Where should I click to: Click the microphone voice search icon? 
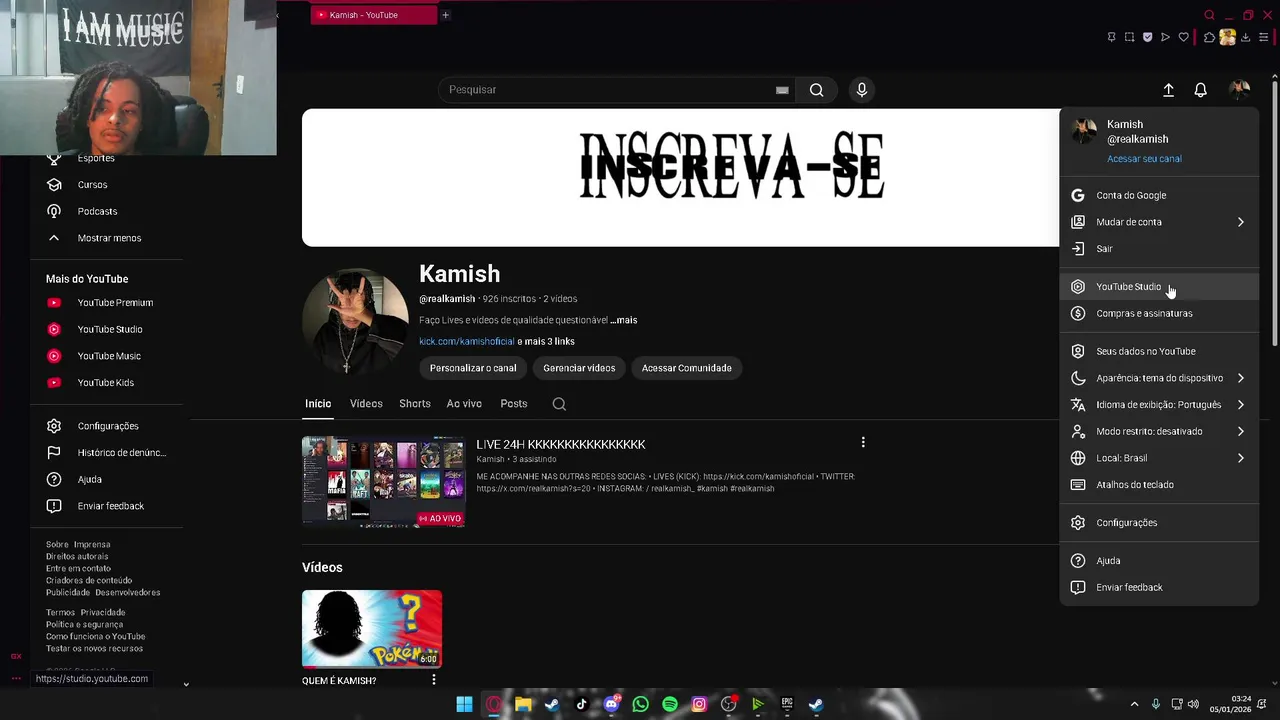tap(861, 90)
